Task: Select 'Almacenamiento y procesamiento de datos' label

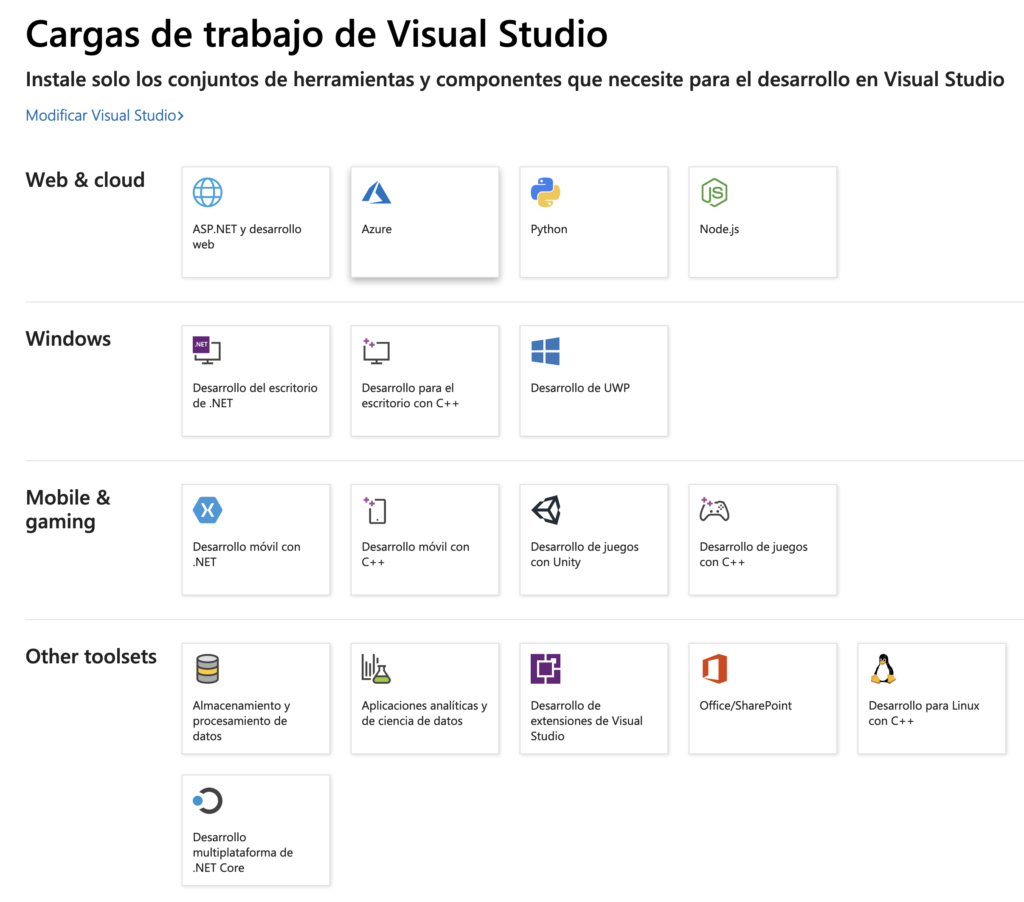Action: (241, 720)
